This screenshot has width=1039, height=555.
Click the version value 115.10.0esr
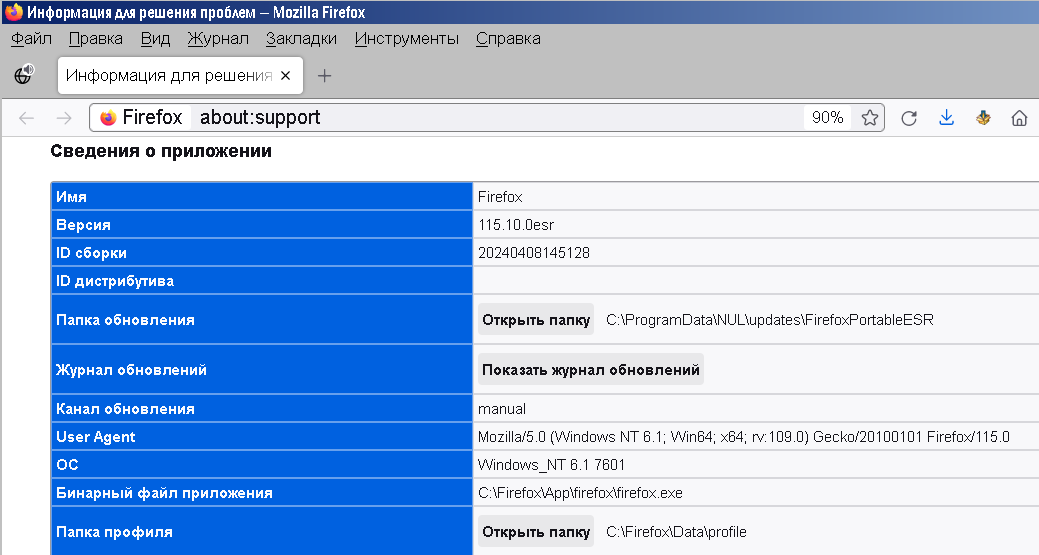click(516, 225)
